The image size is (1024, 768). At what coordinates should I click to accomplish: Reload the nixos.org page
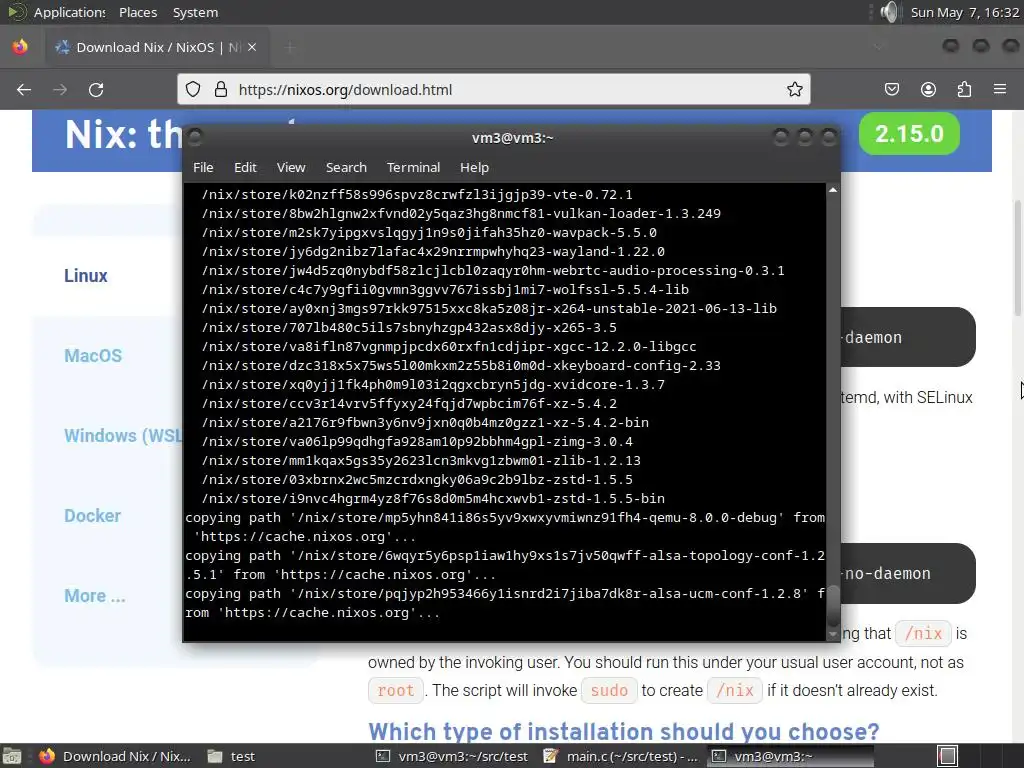click(x=96, y=89)
